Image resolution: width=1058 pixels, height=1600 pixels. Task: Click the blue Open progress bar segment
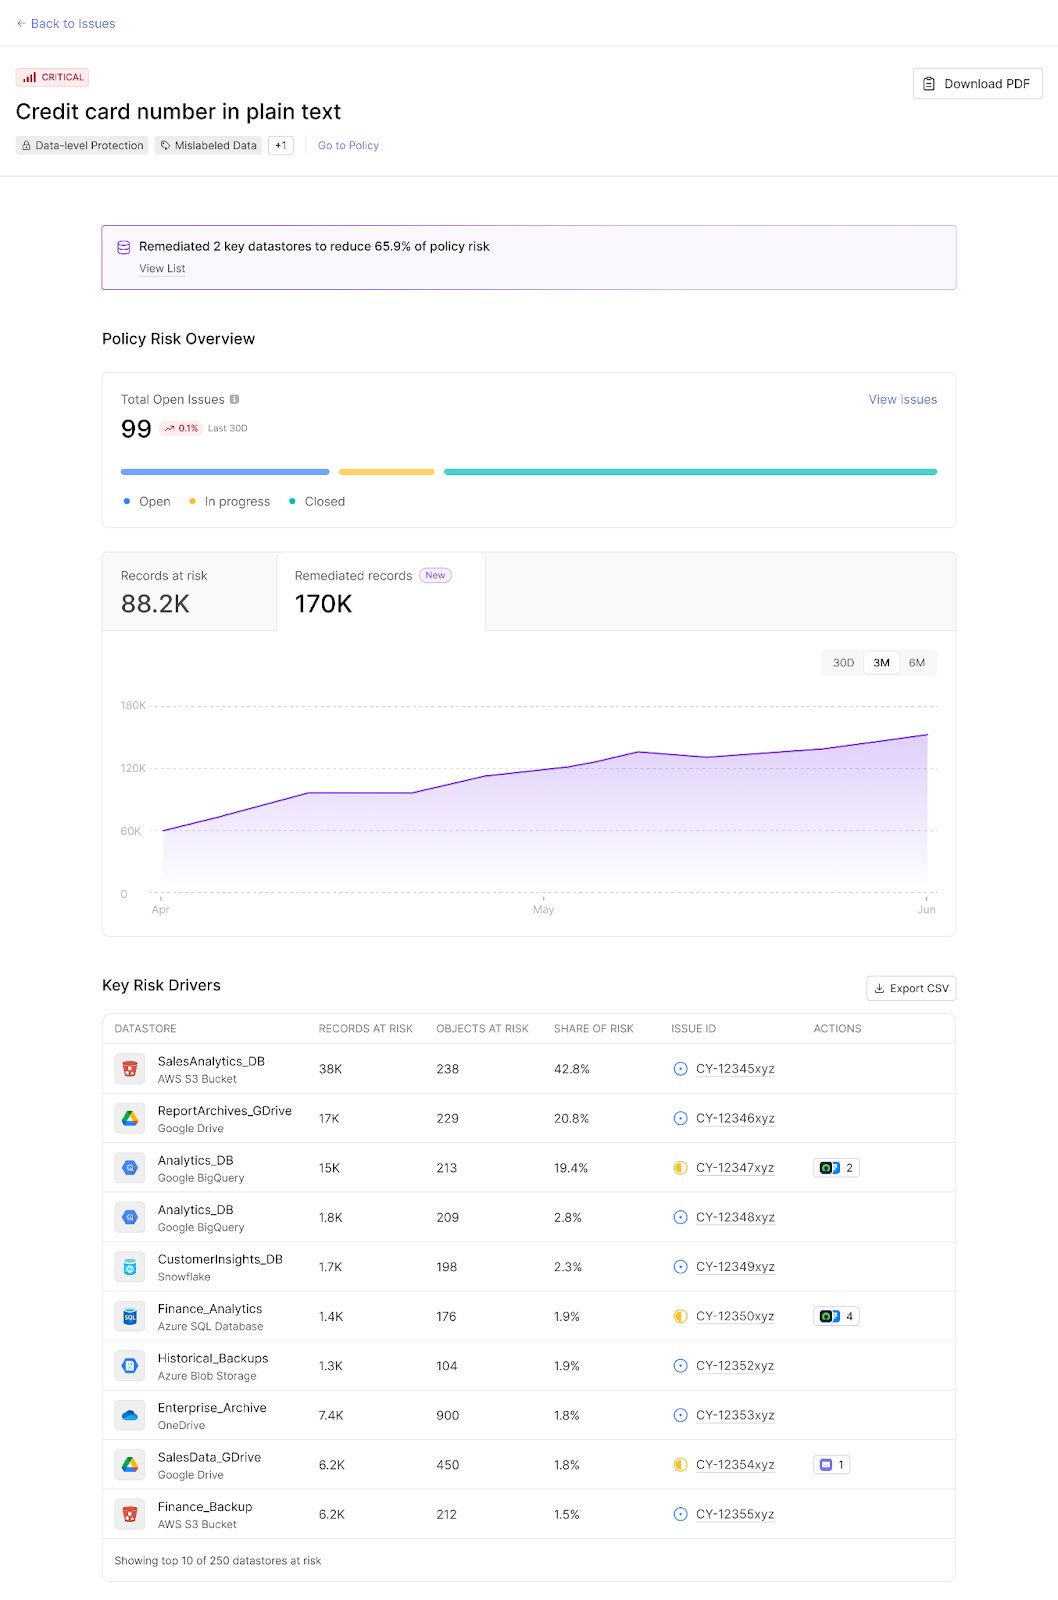[225, 472]
